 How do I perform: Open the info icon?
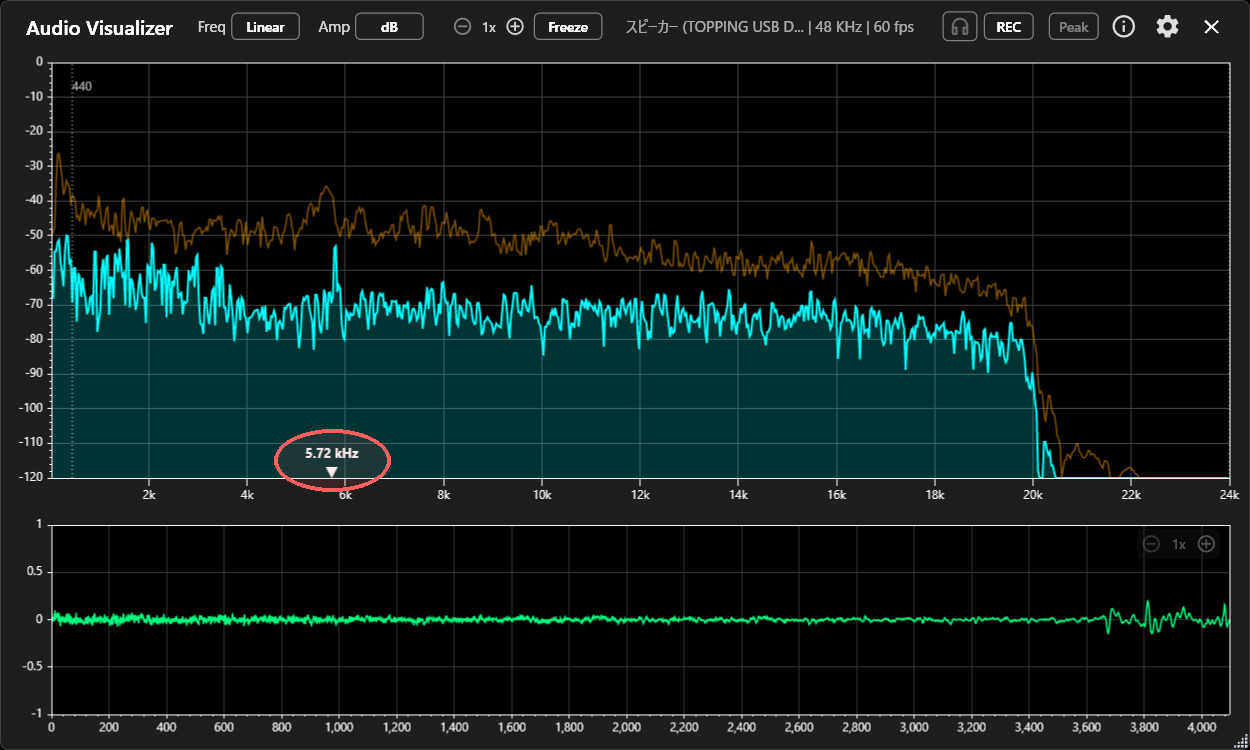1124,27
